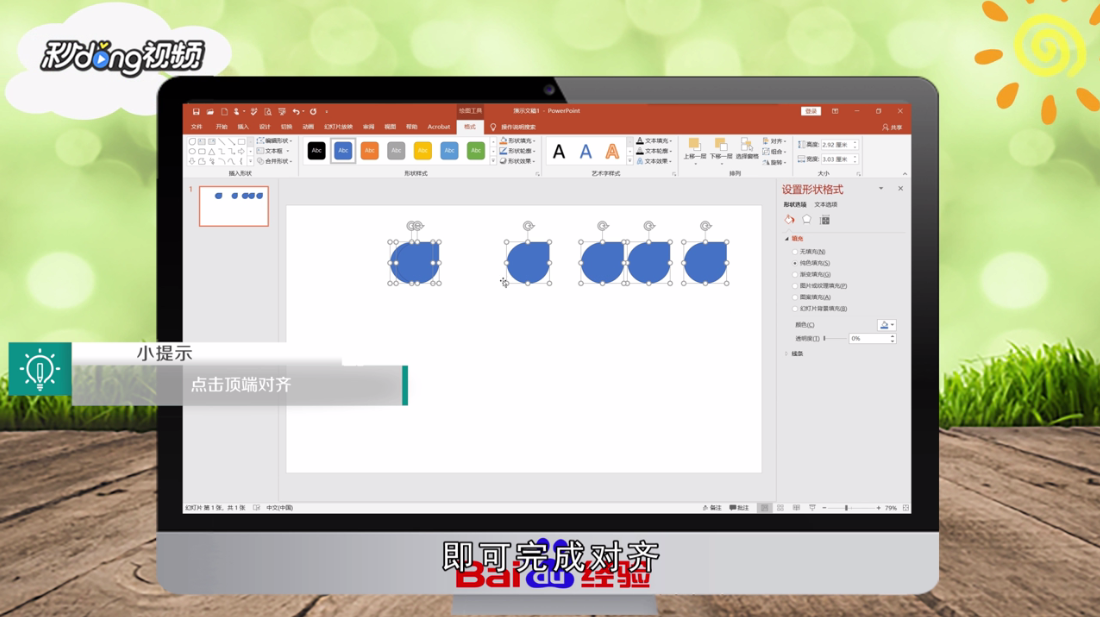Switch to 文本选项 in the Format Shape pane
The height and width of the screenshot is (617, 1100).
pyautogui.click(x=827, y=204)
